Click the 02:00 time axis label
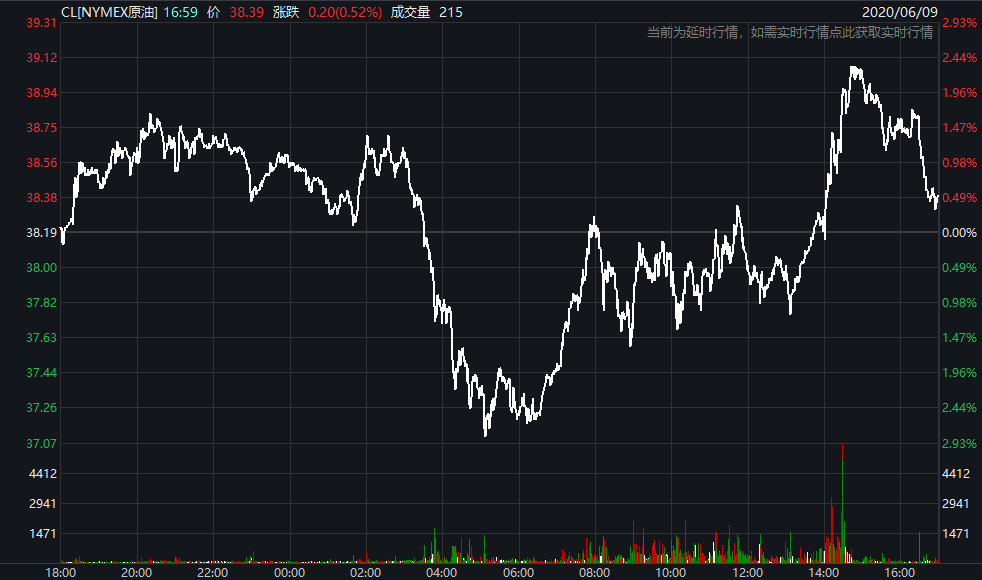982x580 pixels. click(x=366, y=572)
